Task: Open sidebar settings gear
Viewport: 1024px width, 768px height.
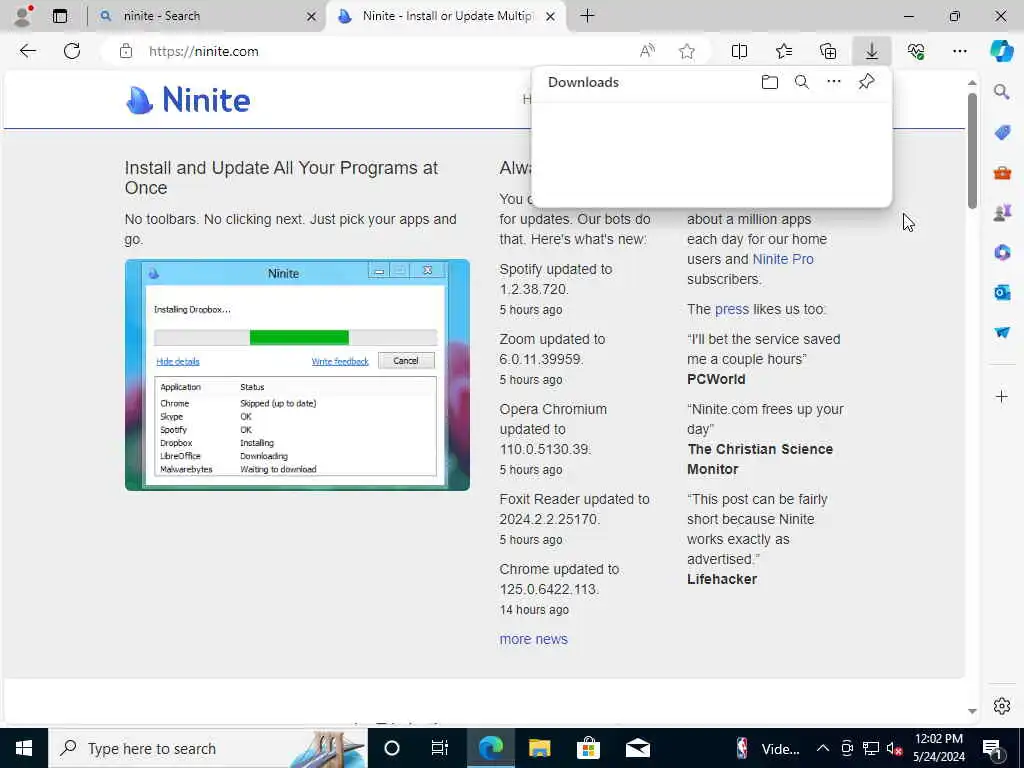Action: (1001, 706)
